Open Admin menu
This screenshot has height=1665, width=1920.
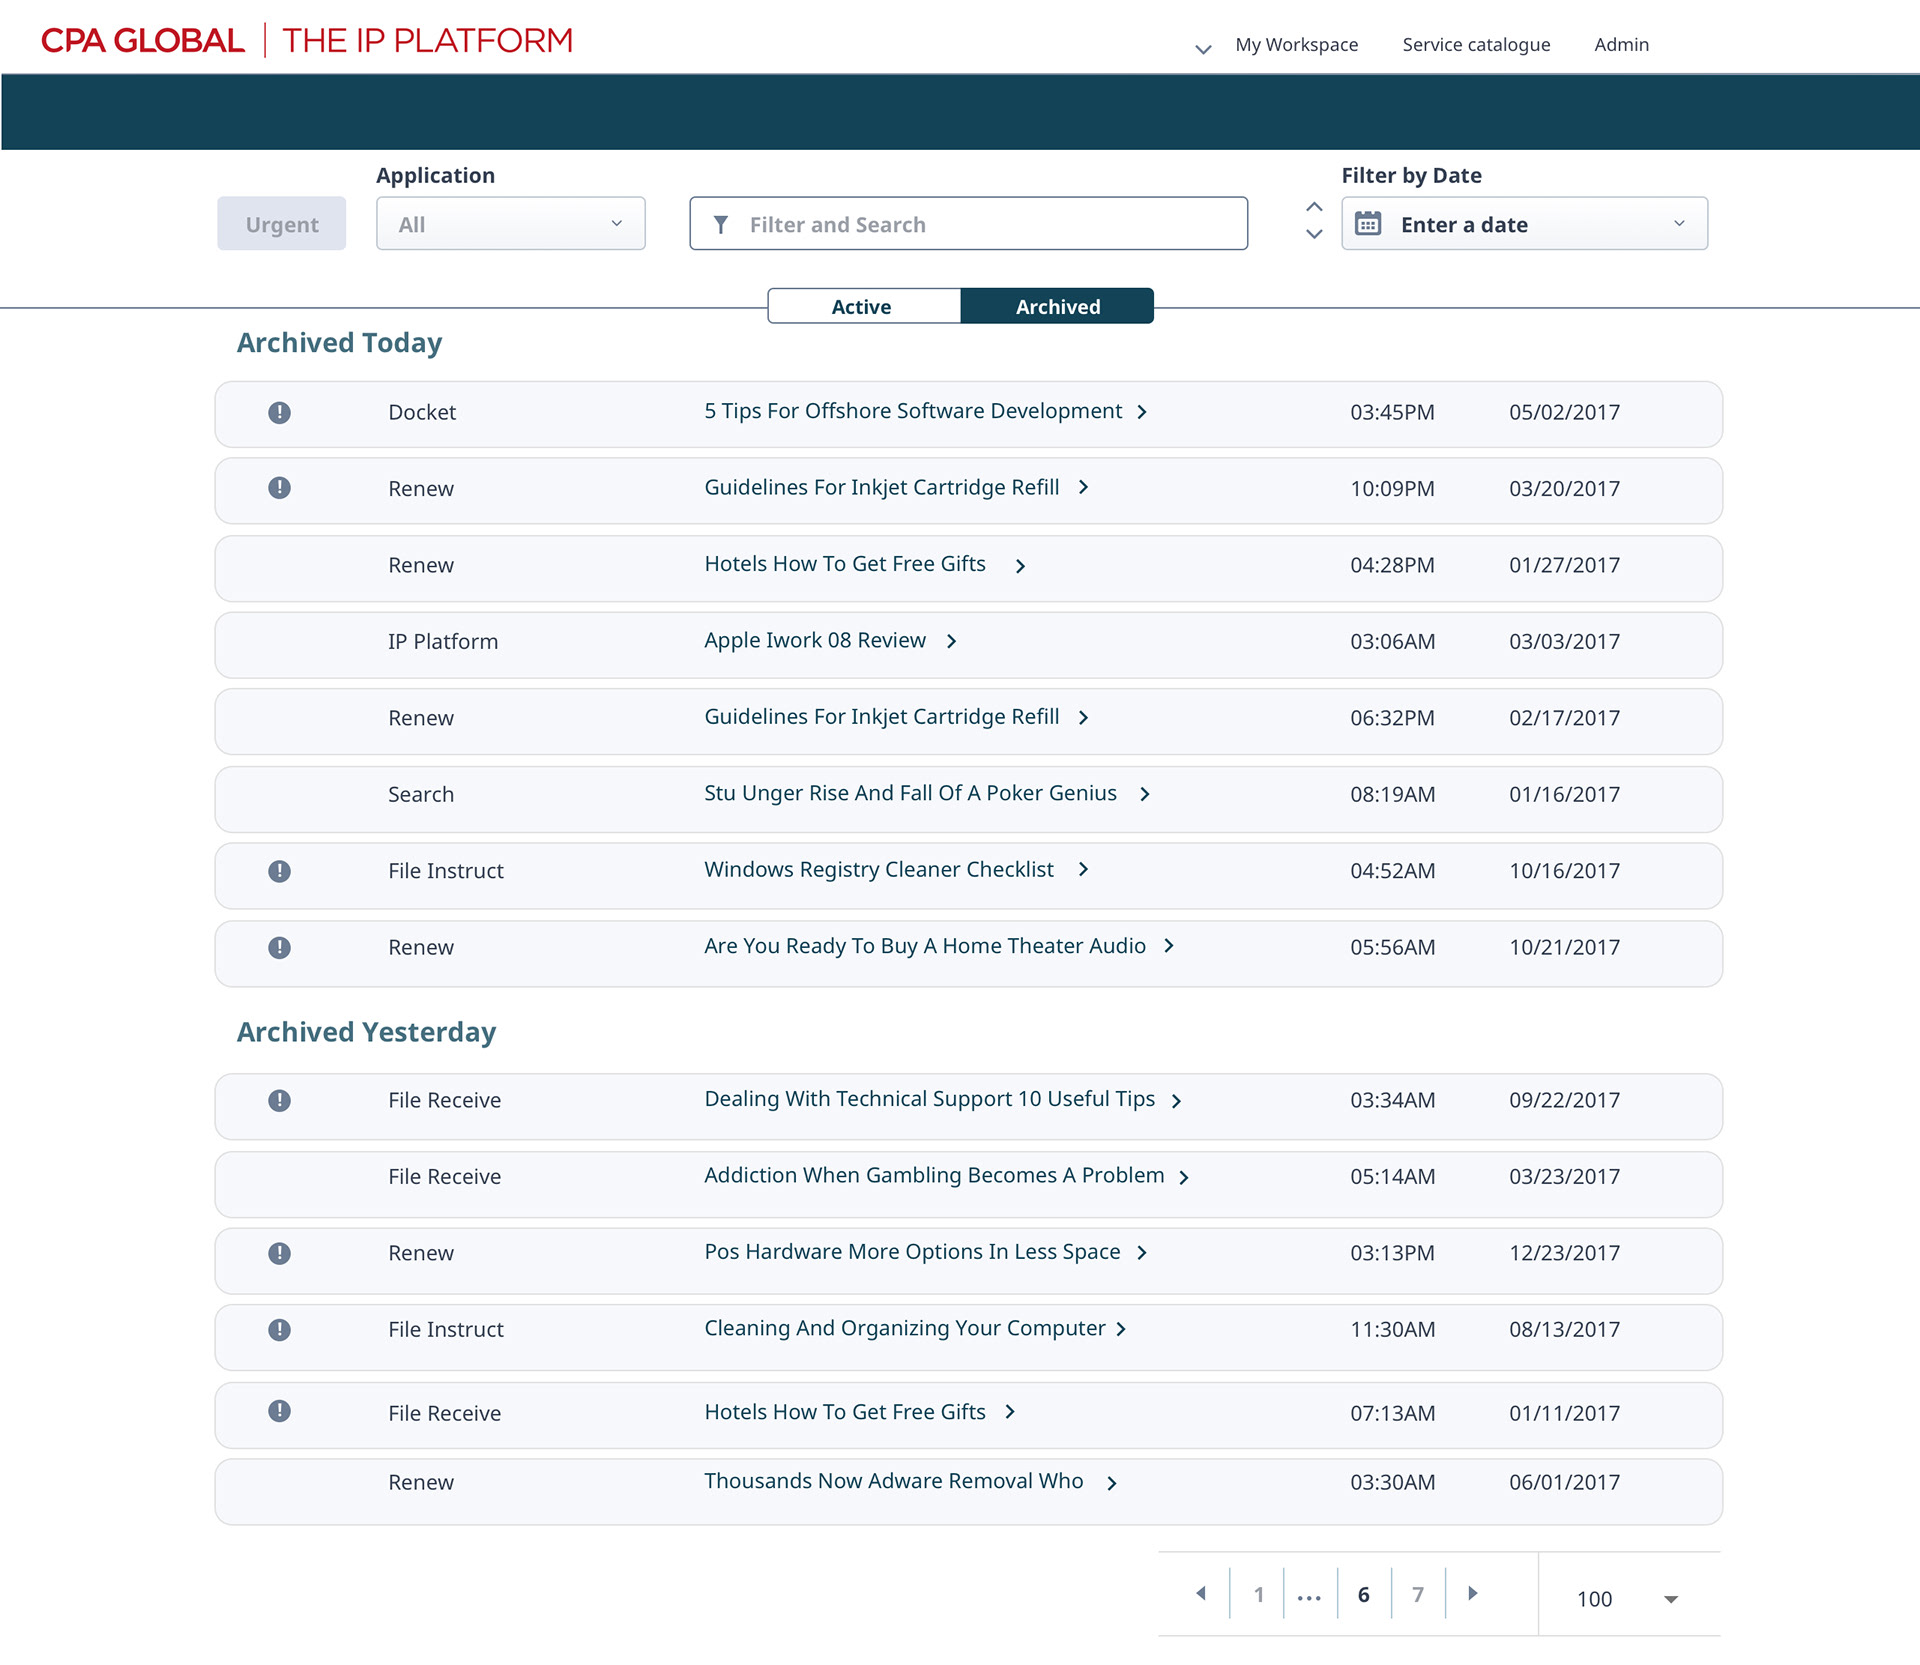tap(1621, 45)
